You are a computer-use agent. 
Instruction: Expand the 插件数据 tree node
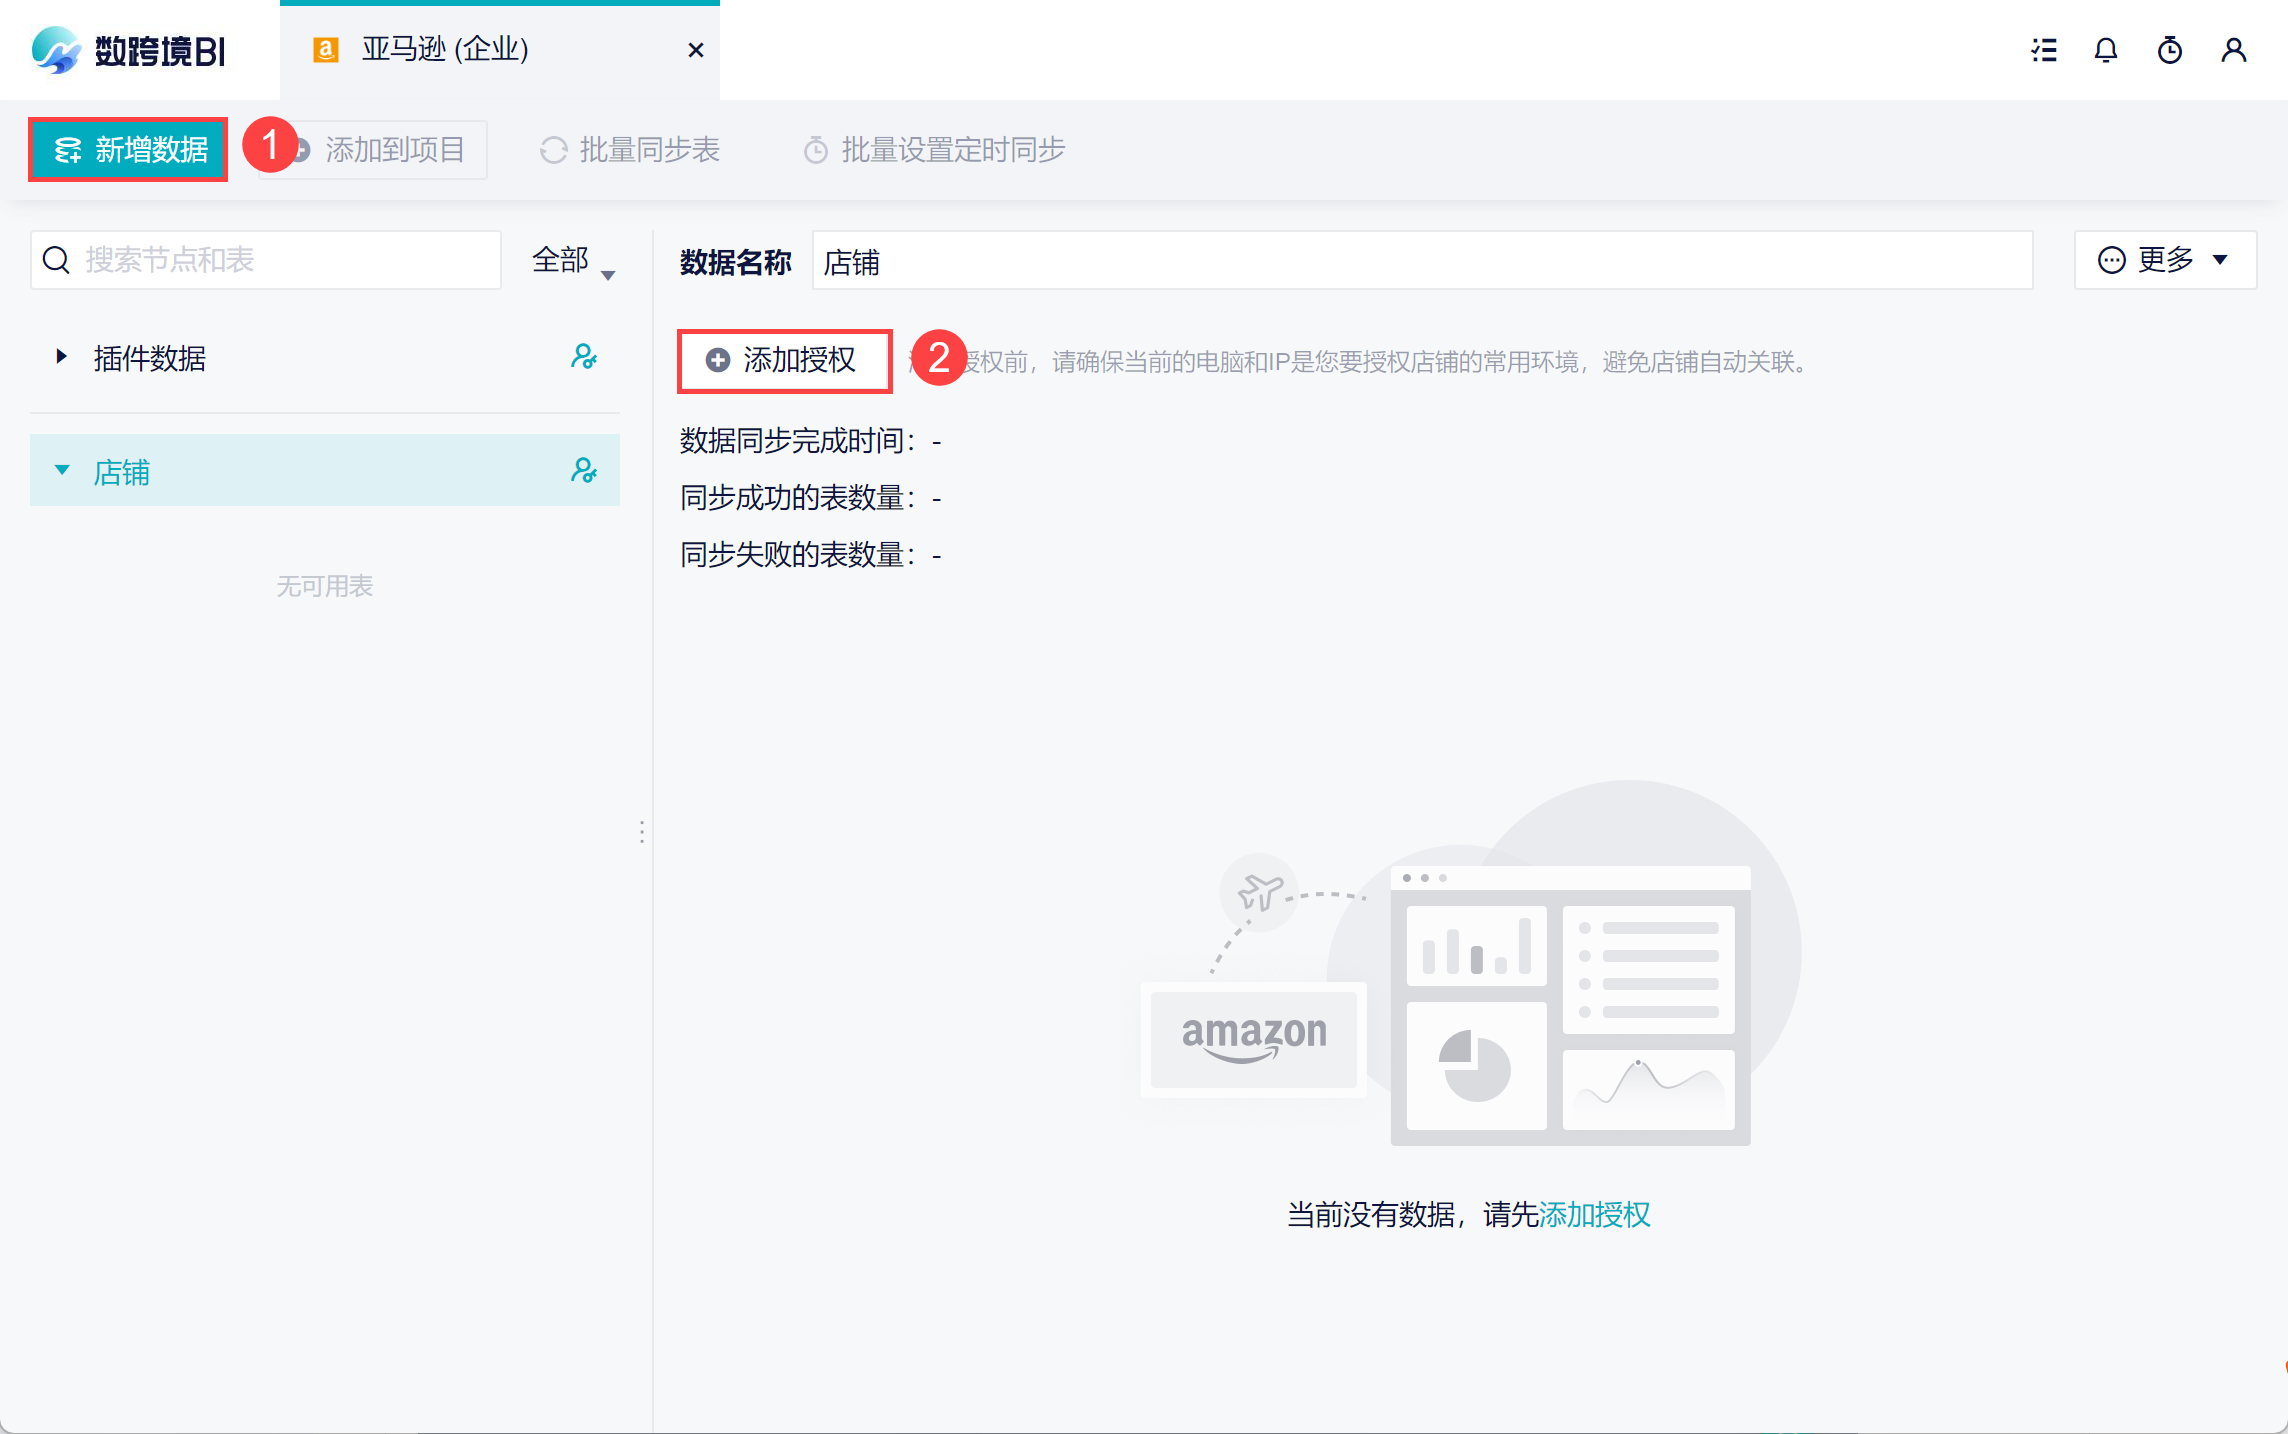coord(61,357)
